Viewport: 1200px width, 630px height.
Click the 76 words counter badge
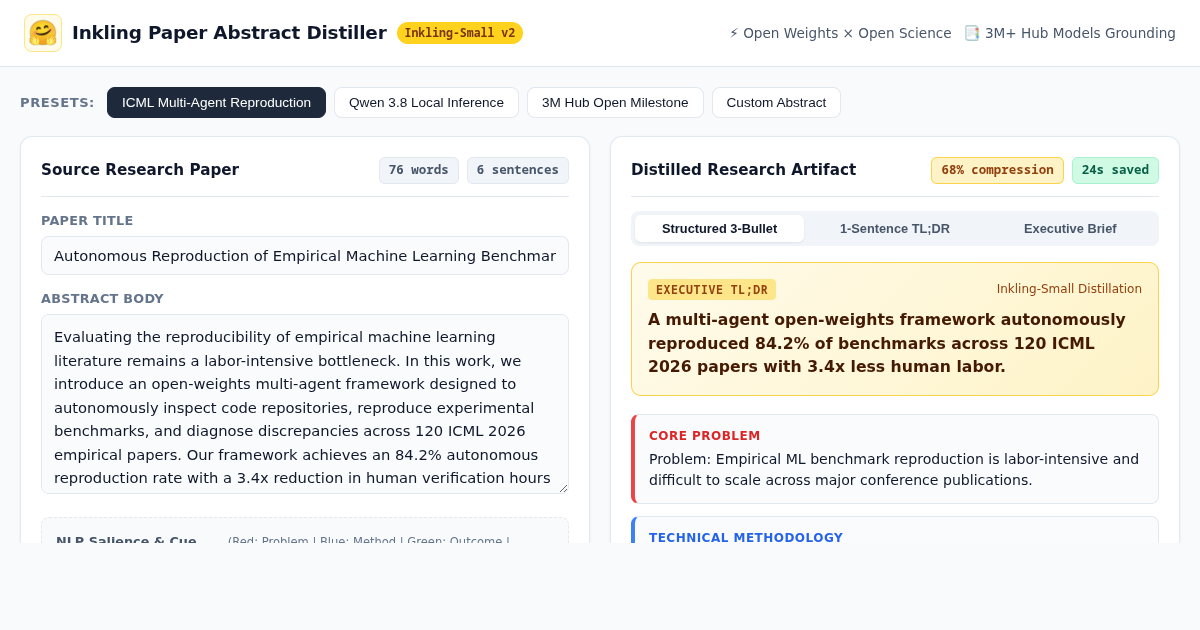click(x=419, y=170)
